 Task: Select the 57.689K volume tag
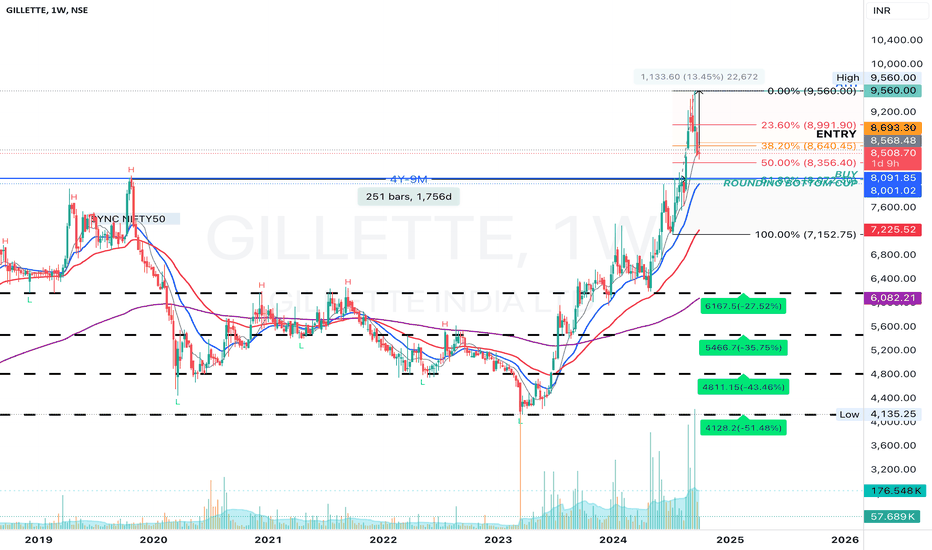click(x=893, y=516)
